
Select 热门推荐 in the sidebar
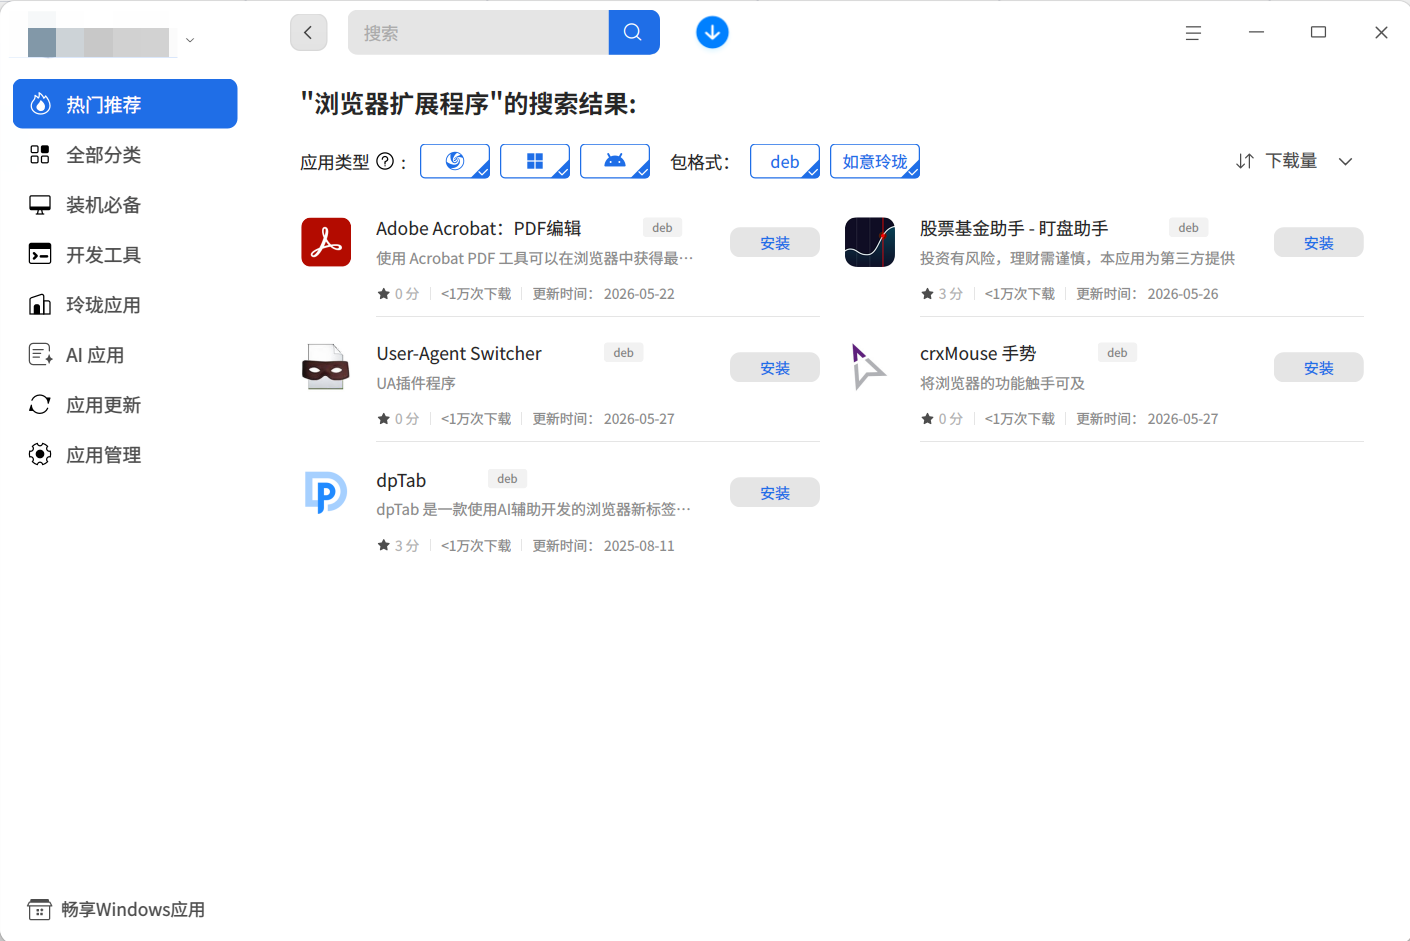125,104
